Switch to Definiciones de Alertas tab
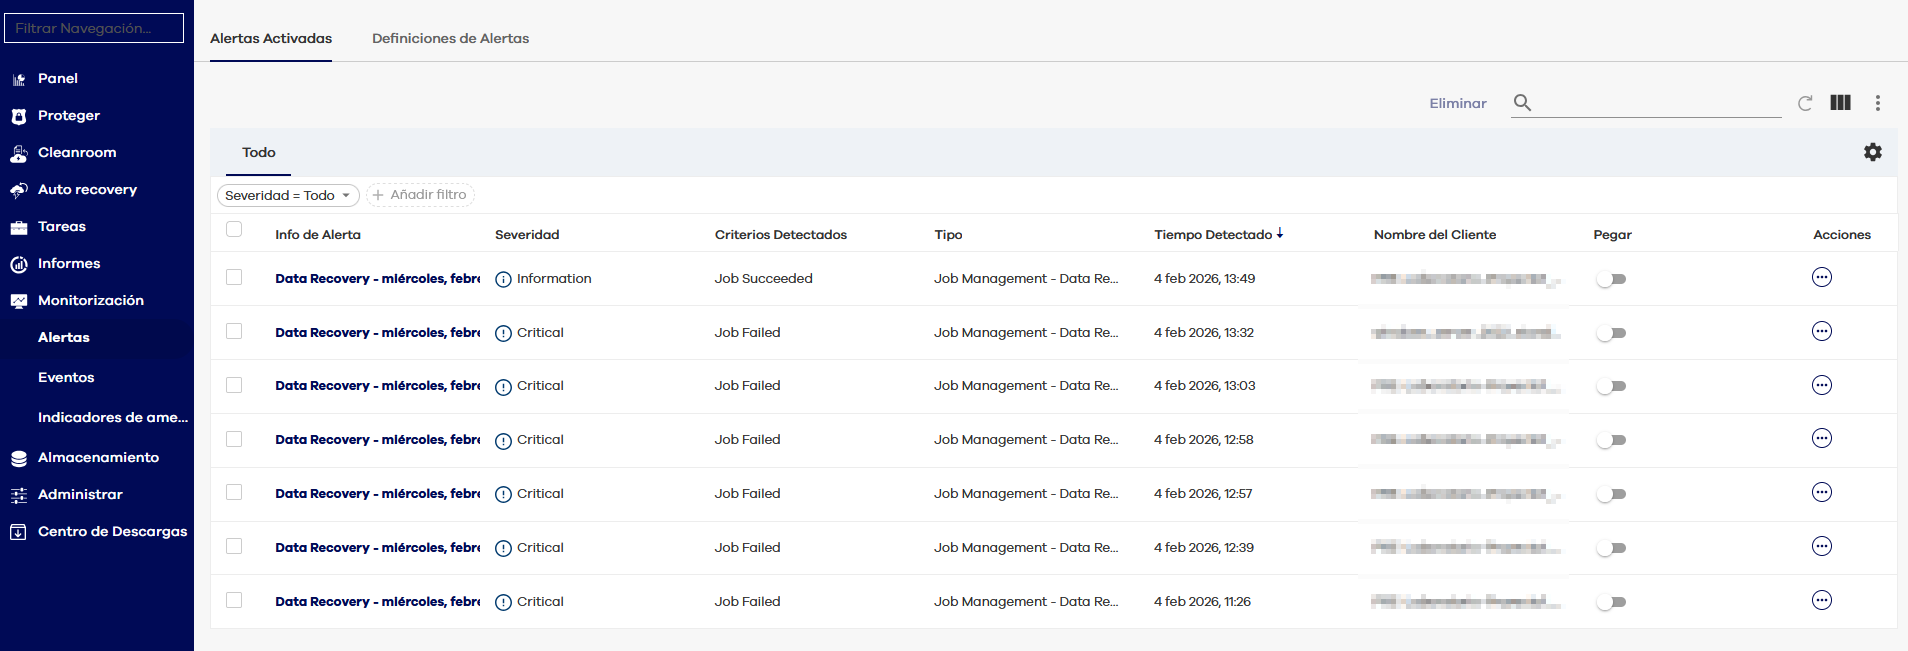The height and width of the screenshot is (651, 1908). pos(450,39)
